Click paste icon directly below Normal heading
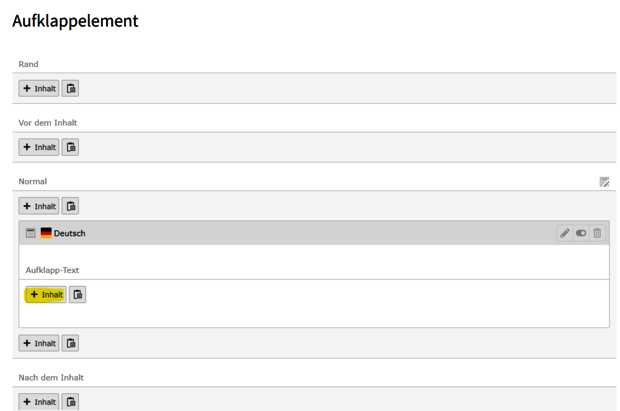620x411 pixels. pos(71,207)
